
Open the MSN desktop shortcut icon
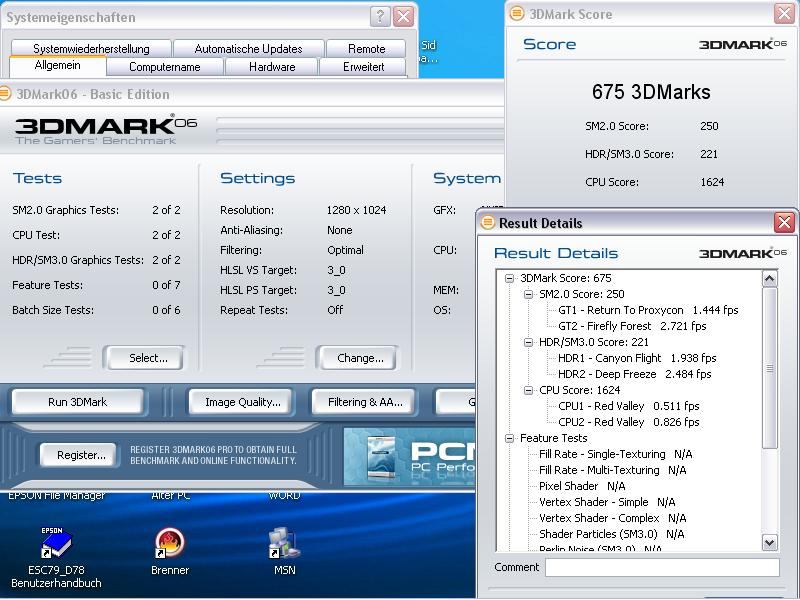284,543
